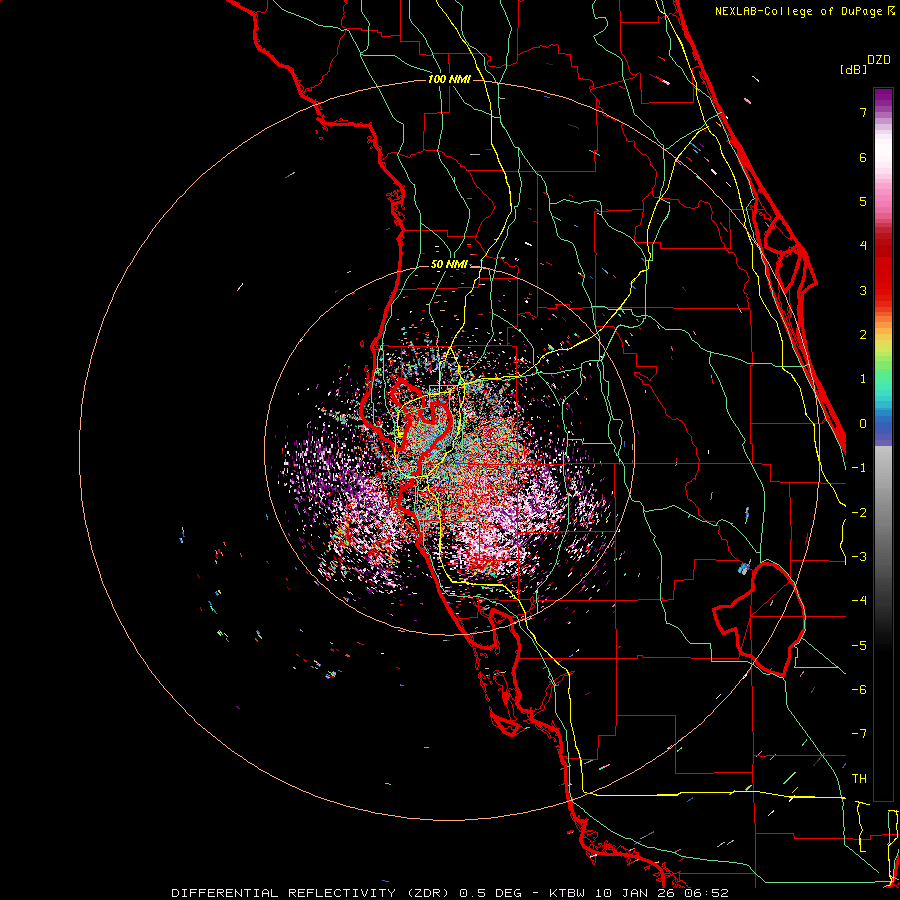Click the "DZD" legend title
The height and width of the screenshot is (900, 900).
tap(879, 60)
